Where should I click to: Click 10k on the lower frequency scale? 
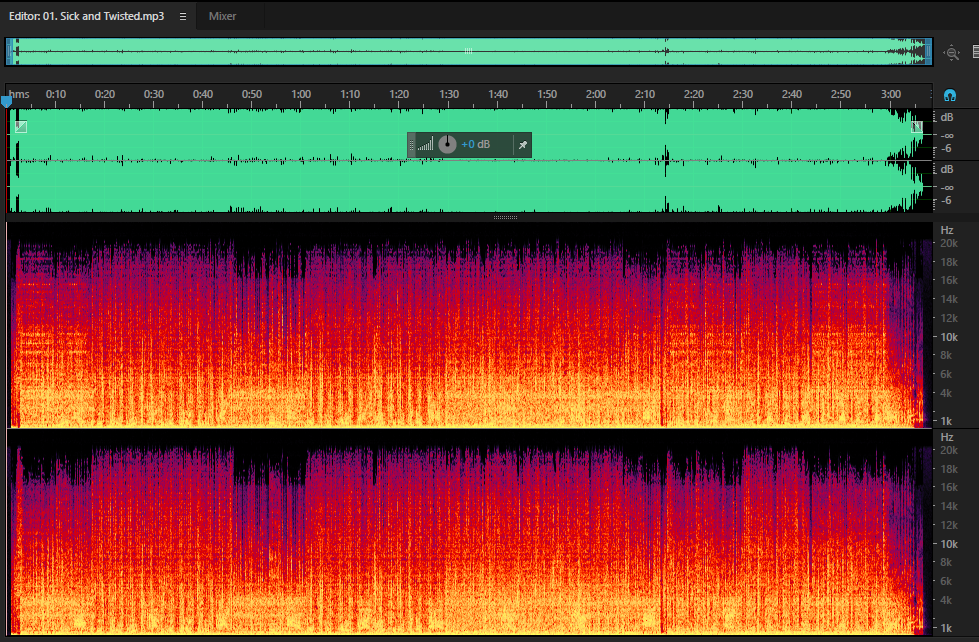(x=949, y=544)
